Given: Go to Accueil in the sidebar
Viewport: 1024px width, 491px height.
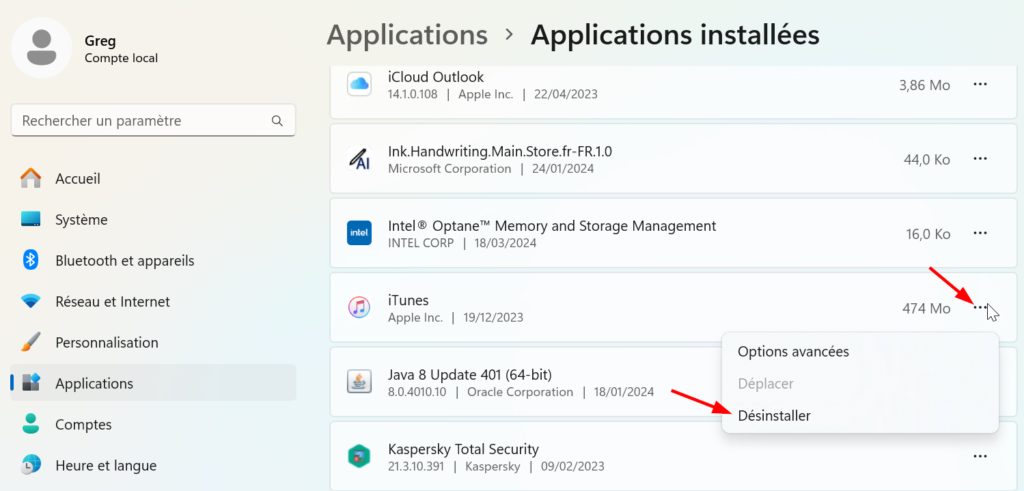Looking at the screenshot, I should [x=153, y=178].
